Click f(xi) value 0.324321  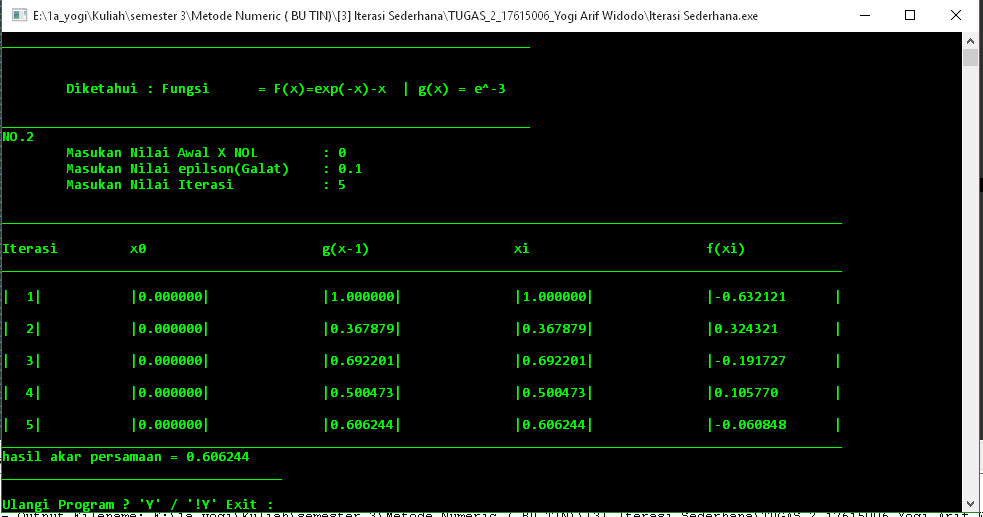746,329
